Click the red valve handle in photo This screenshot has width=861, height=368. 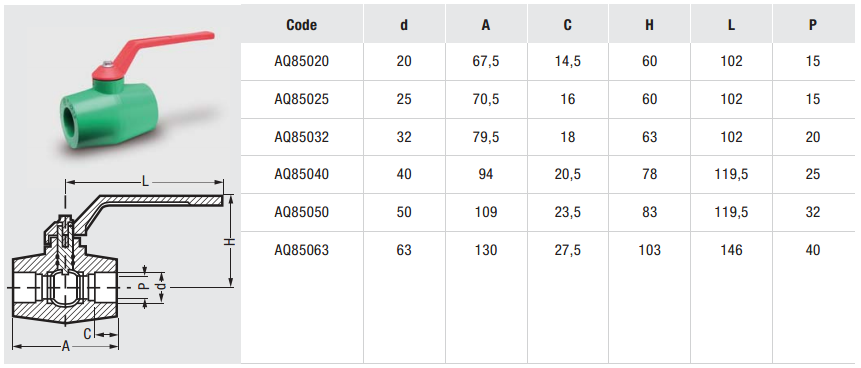click(153, 55)
